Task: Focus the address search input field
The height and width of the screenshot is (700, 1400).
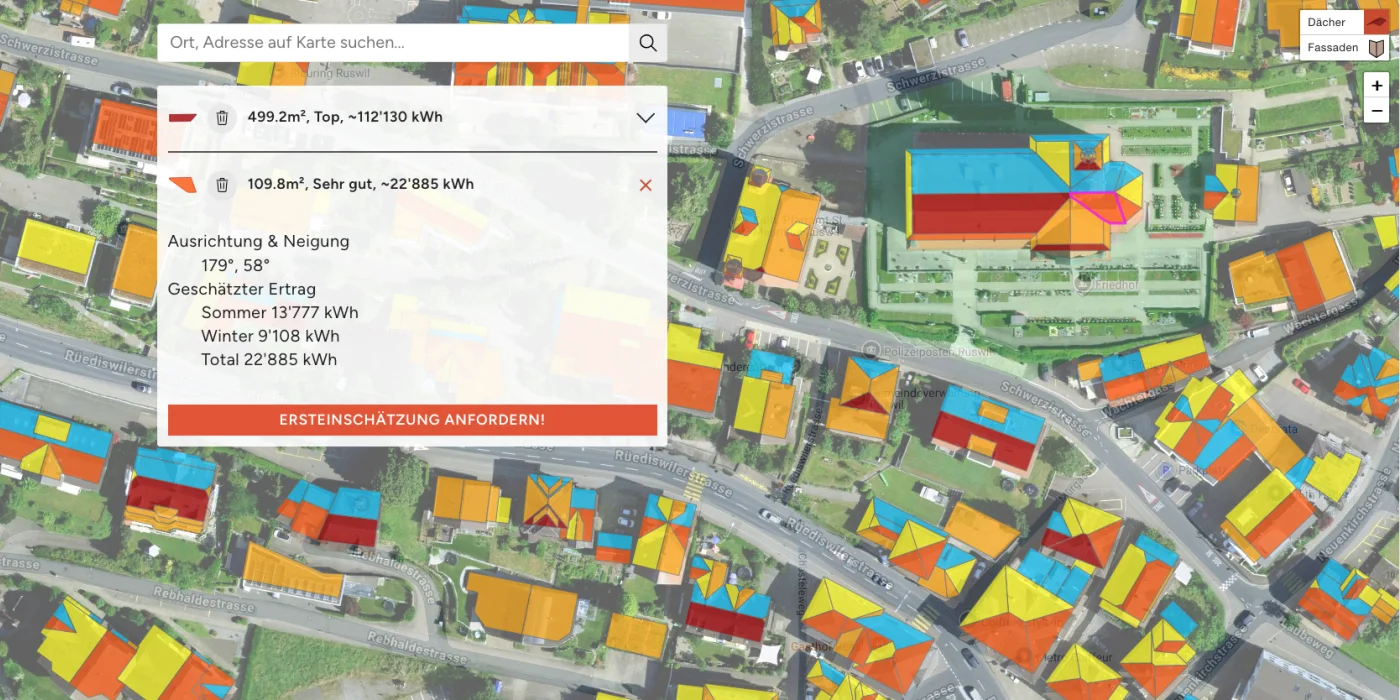Action: pos(393,43)
